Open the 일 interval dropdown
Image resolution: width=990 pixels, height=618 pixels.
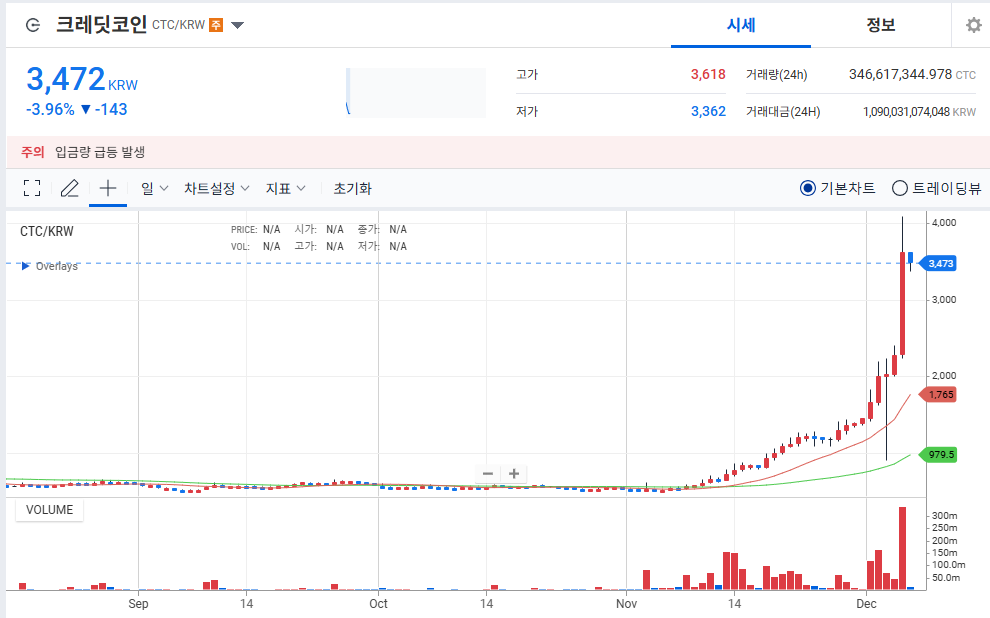click(154, 188)
